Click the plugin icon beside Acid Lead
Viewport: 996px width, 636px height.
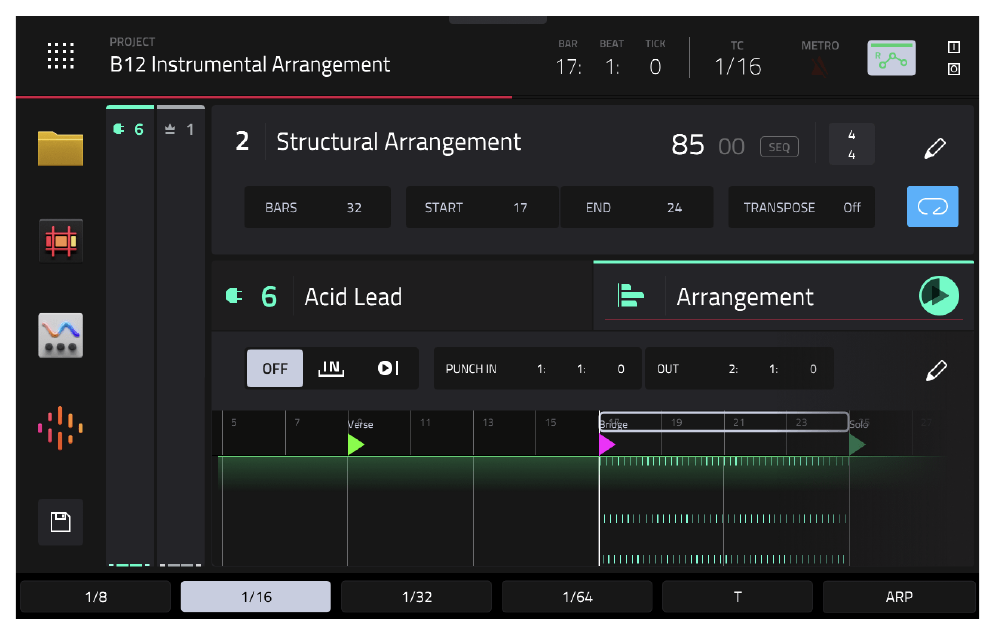point(234,296)
